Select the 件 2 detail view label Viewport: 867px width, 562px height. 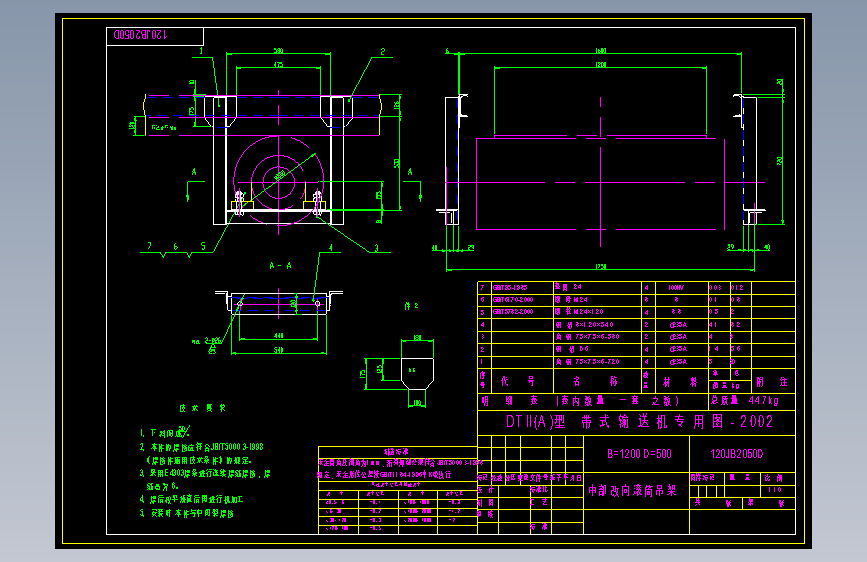411,306
